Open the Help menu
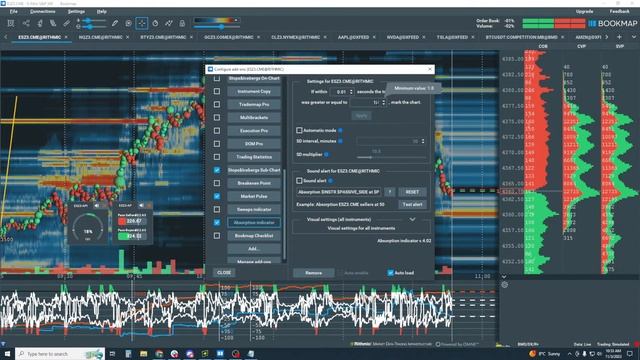The image size is (640, 360). [x=102, y=11]
